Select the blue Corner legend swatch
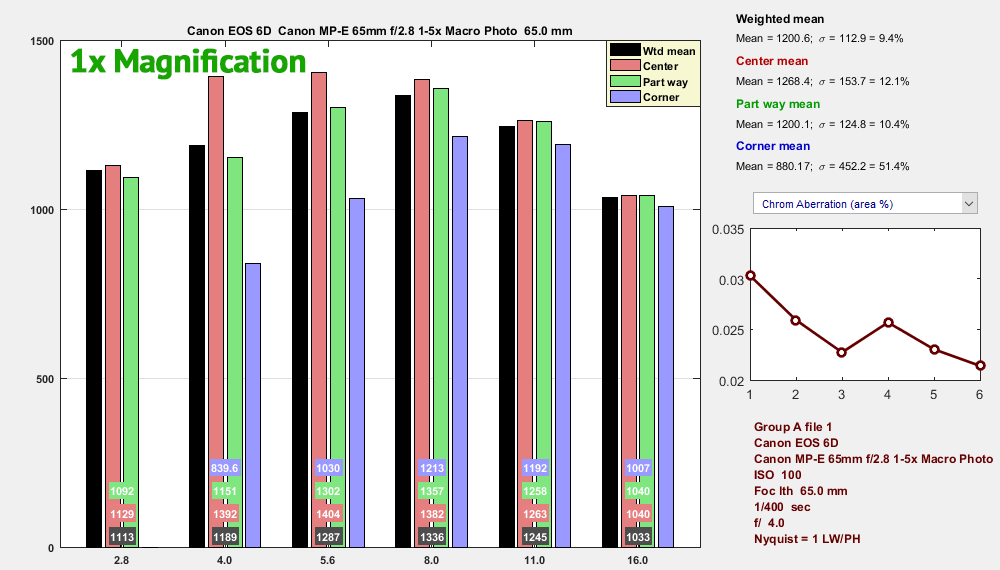The image size is (1000, 570). click(x=625, y=97)
